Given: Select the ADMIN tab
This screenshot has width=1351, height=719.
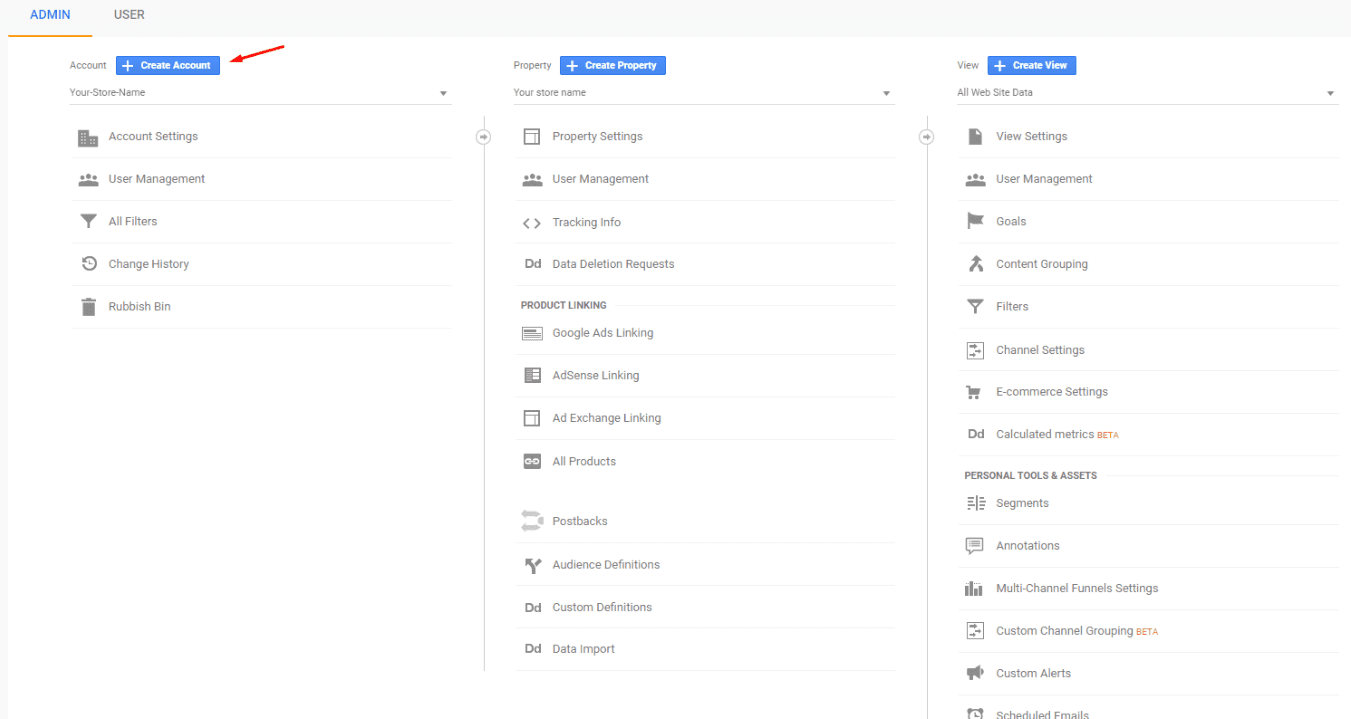Looking at the screenshot, I should click(x=50, y=15).
